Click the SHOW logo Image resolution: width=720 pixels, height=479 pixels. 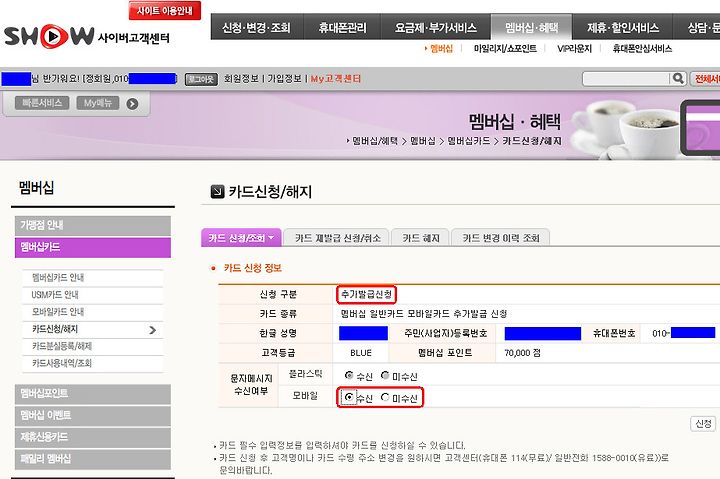(x=49, y=36)
